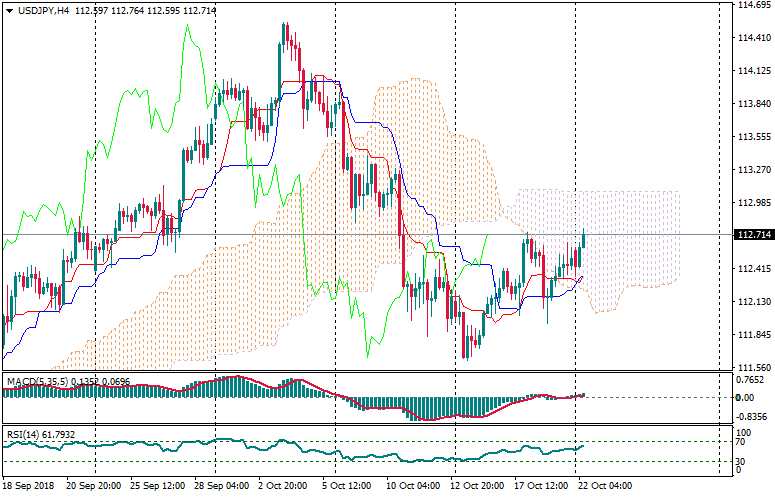Click the 0.00 MACD zero level label
The width and height of the screenshot is (775, 497).
pyautogui.click(x=745, y=397)
